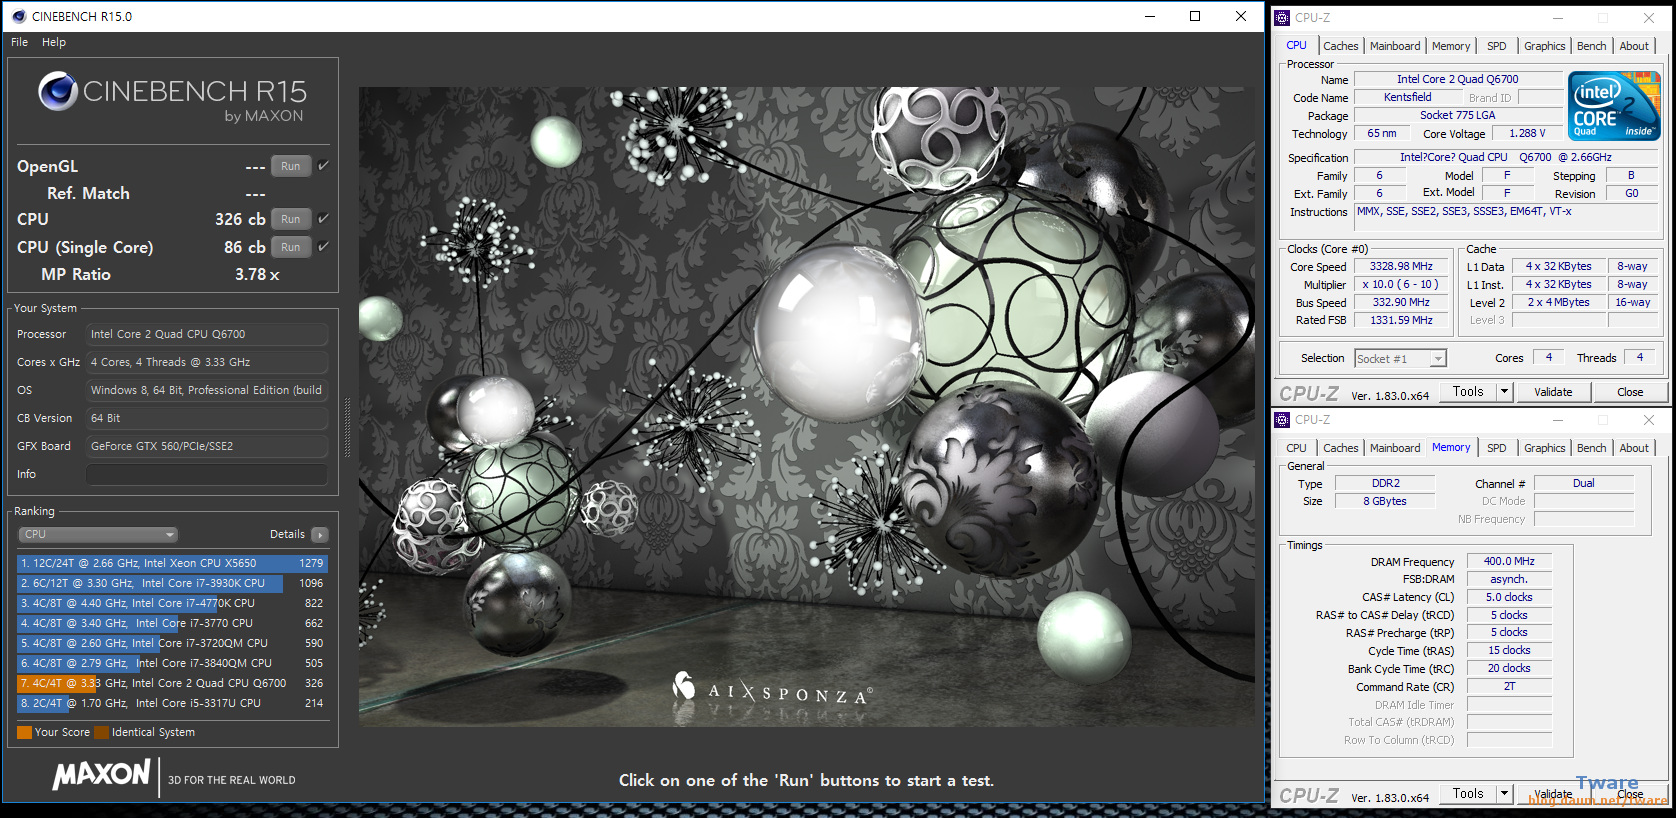1676x818 pixels.
Task: Click Validate button in top CPU-Z
Action: pos(1553,392)
